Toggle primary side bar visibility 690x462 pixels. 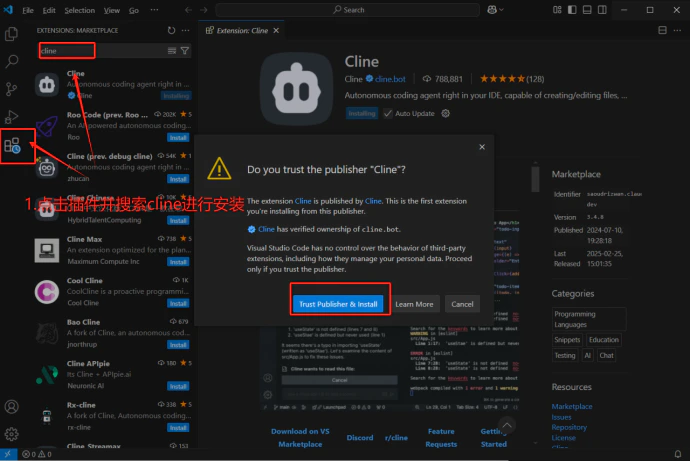click(x=572, y=10)
